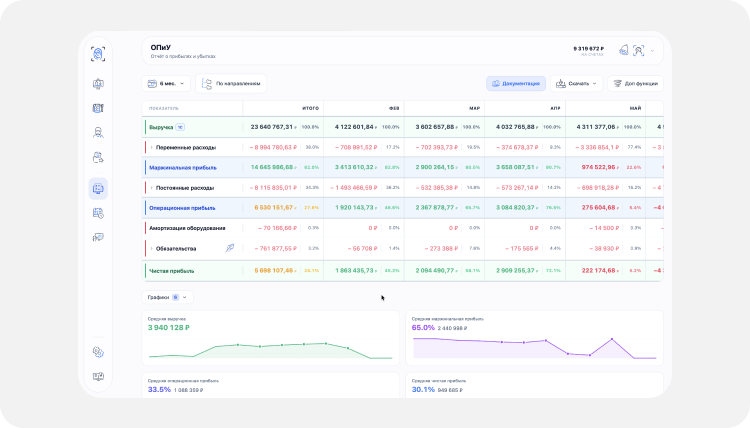Click the АПР column header
750x428 pixels.
555,109
